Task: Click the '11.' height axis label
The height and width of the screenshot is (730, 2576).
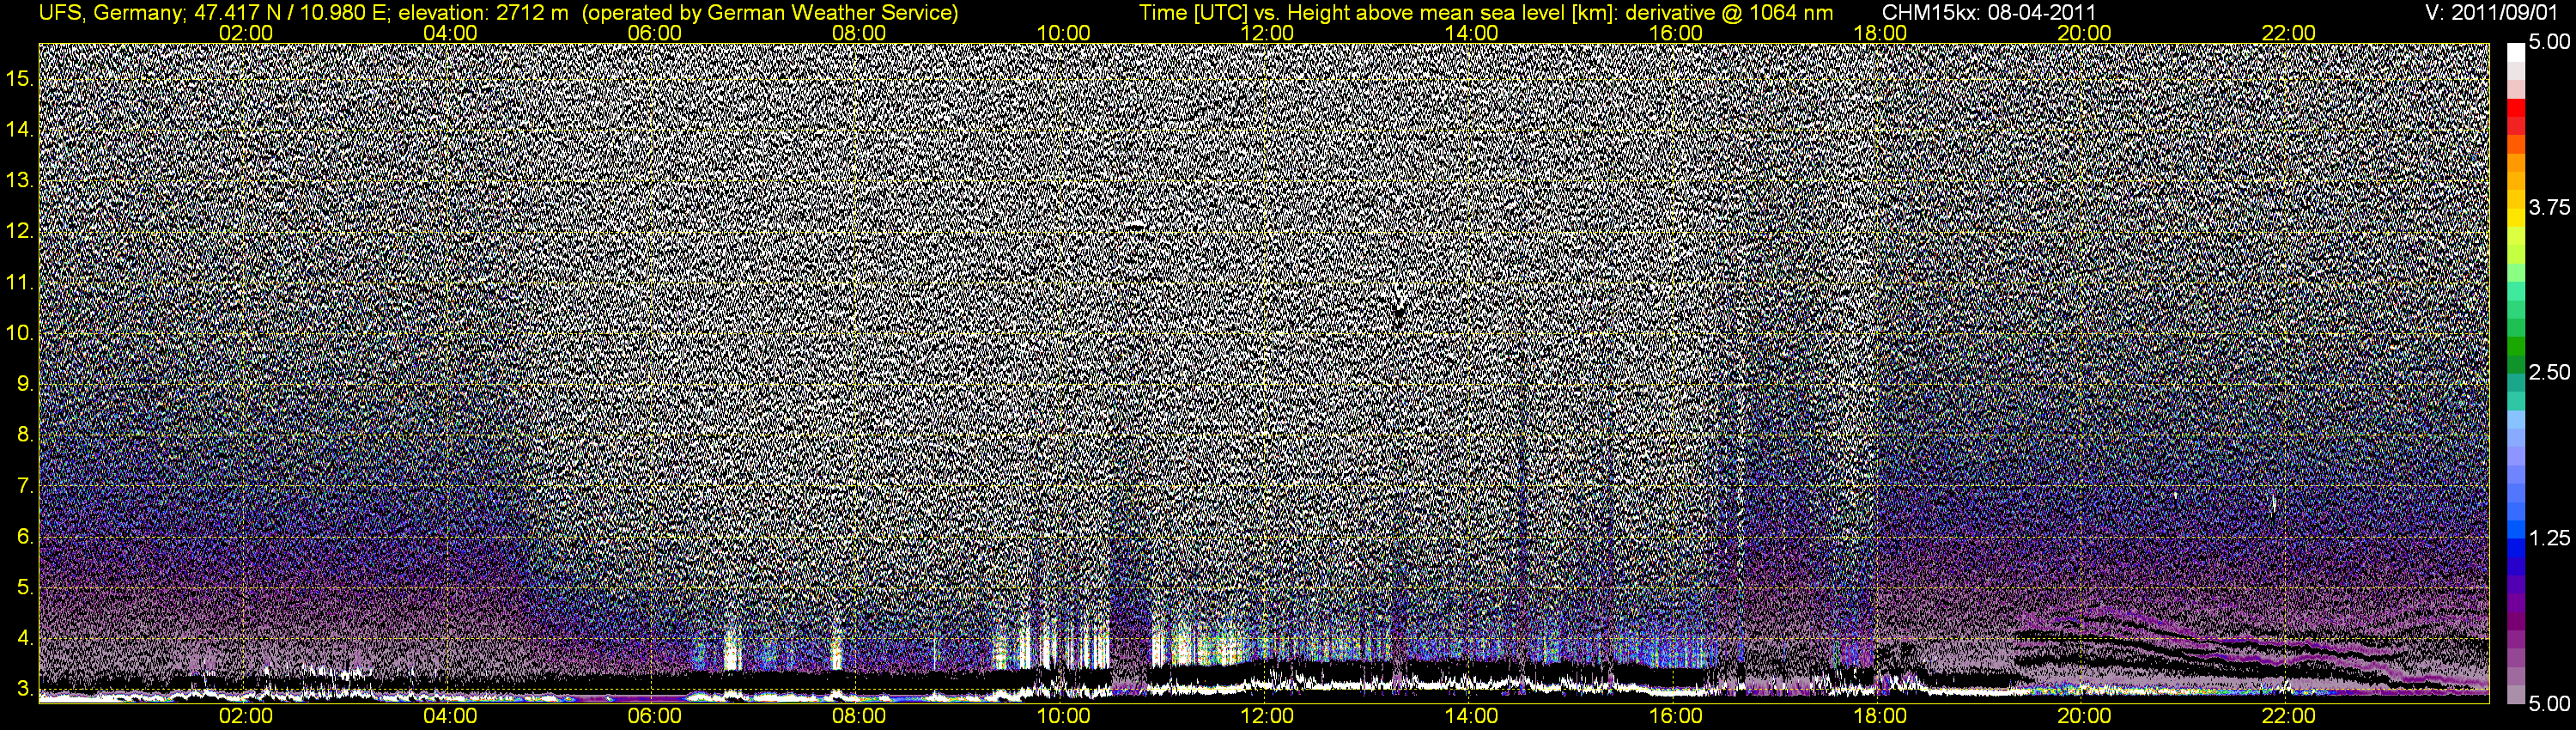Action: (x=20, y=283)
